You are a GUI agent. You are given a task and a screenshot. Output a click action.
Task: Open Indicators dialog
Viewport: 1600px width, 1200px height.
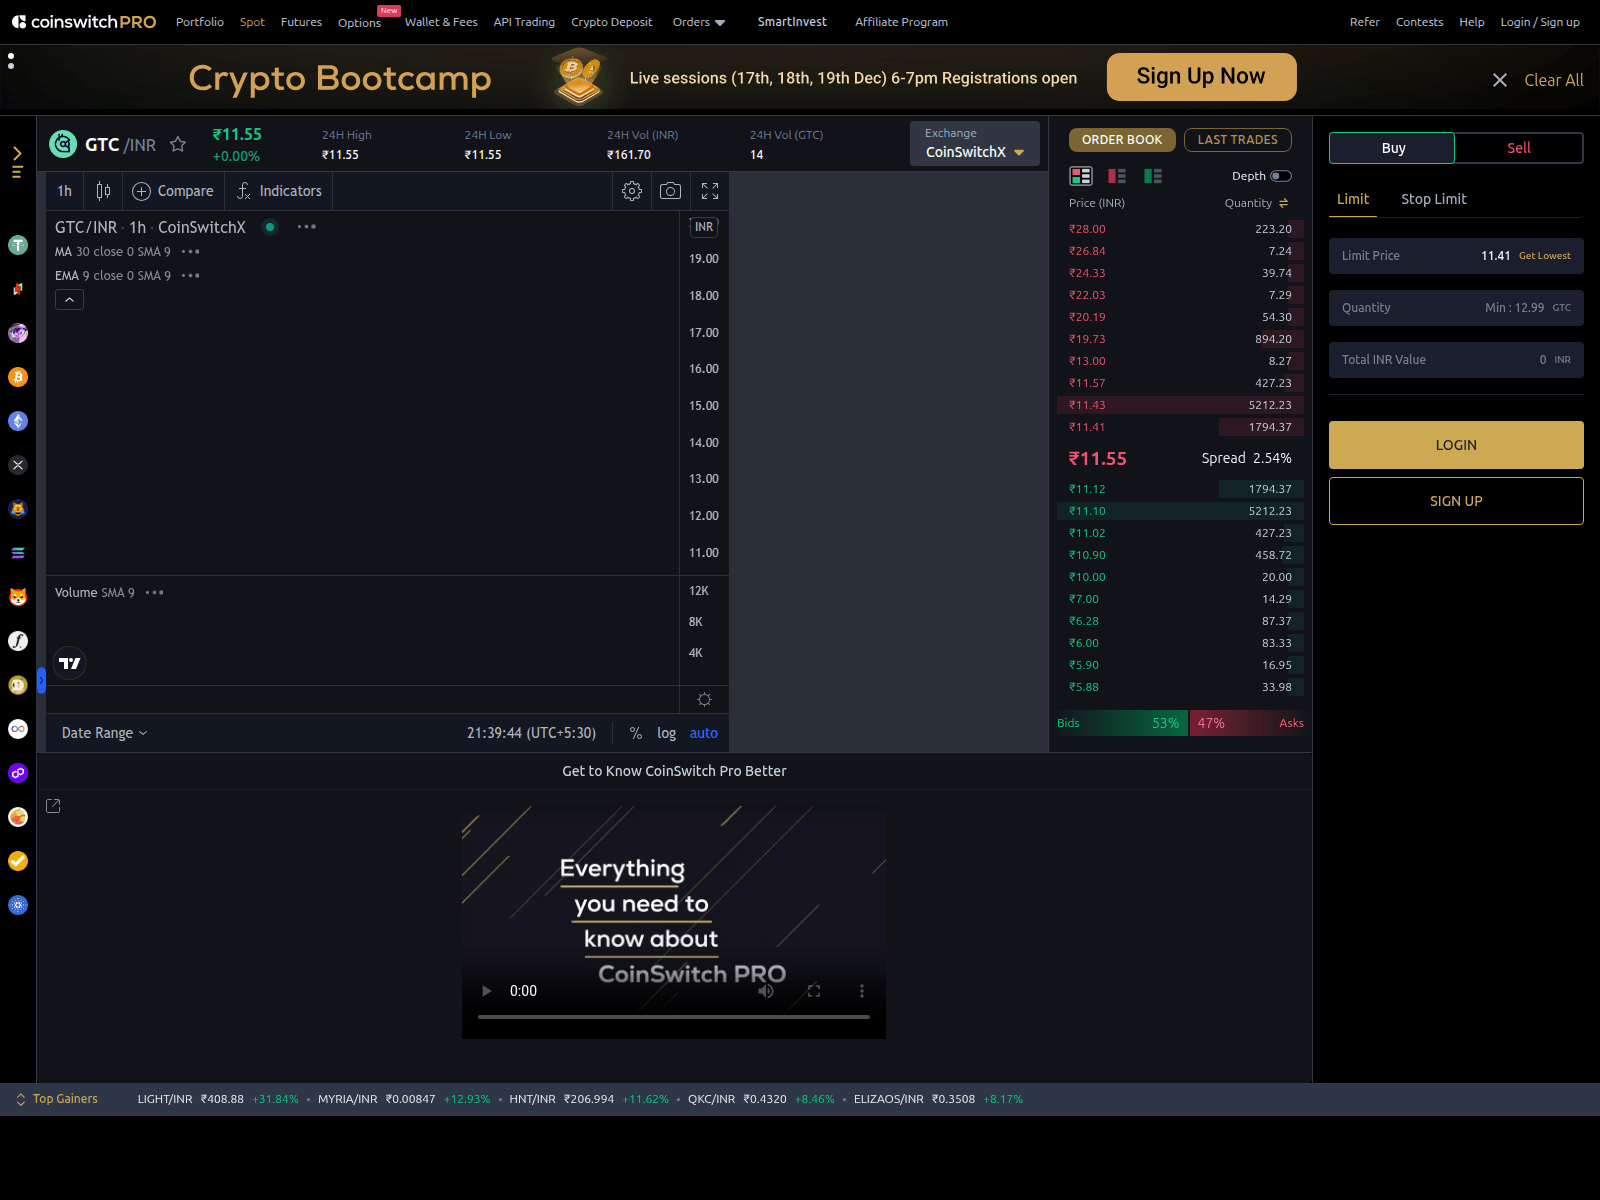click(x=279, y=191)
